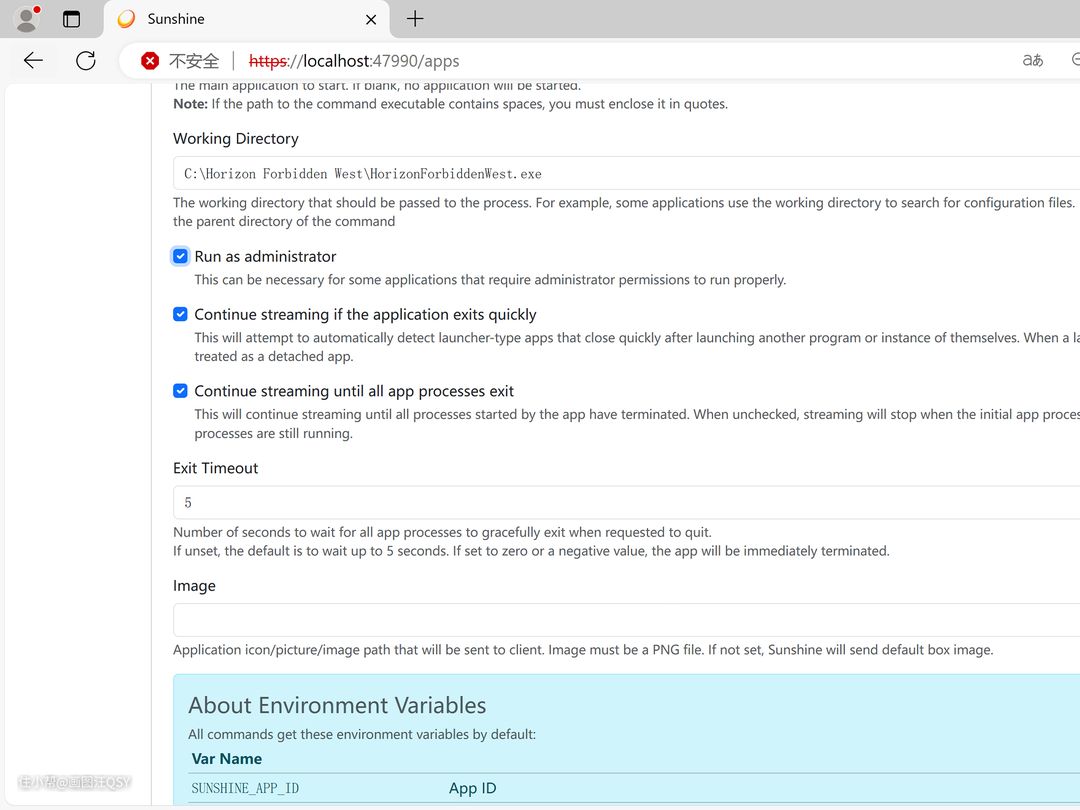Click the 不安全 security label
Screen dimensions: 1080x810
pos(194,61)
